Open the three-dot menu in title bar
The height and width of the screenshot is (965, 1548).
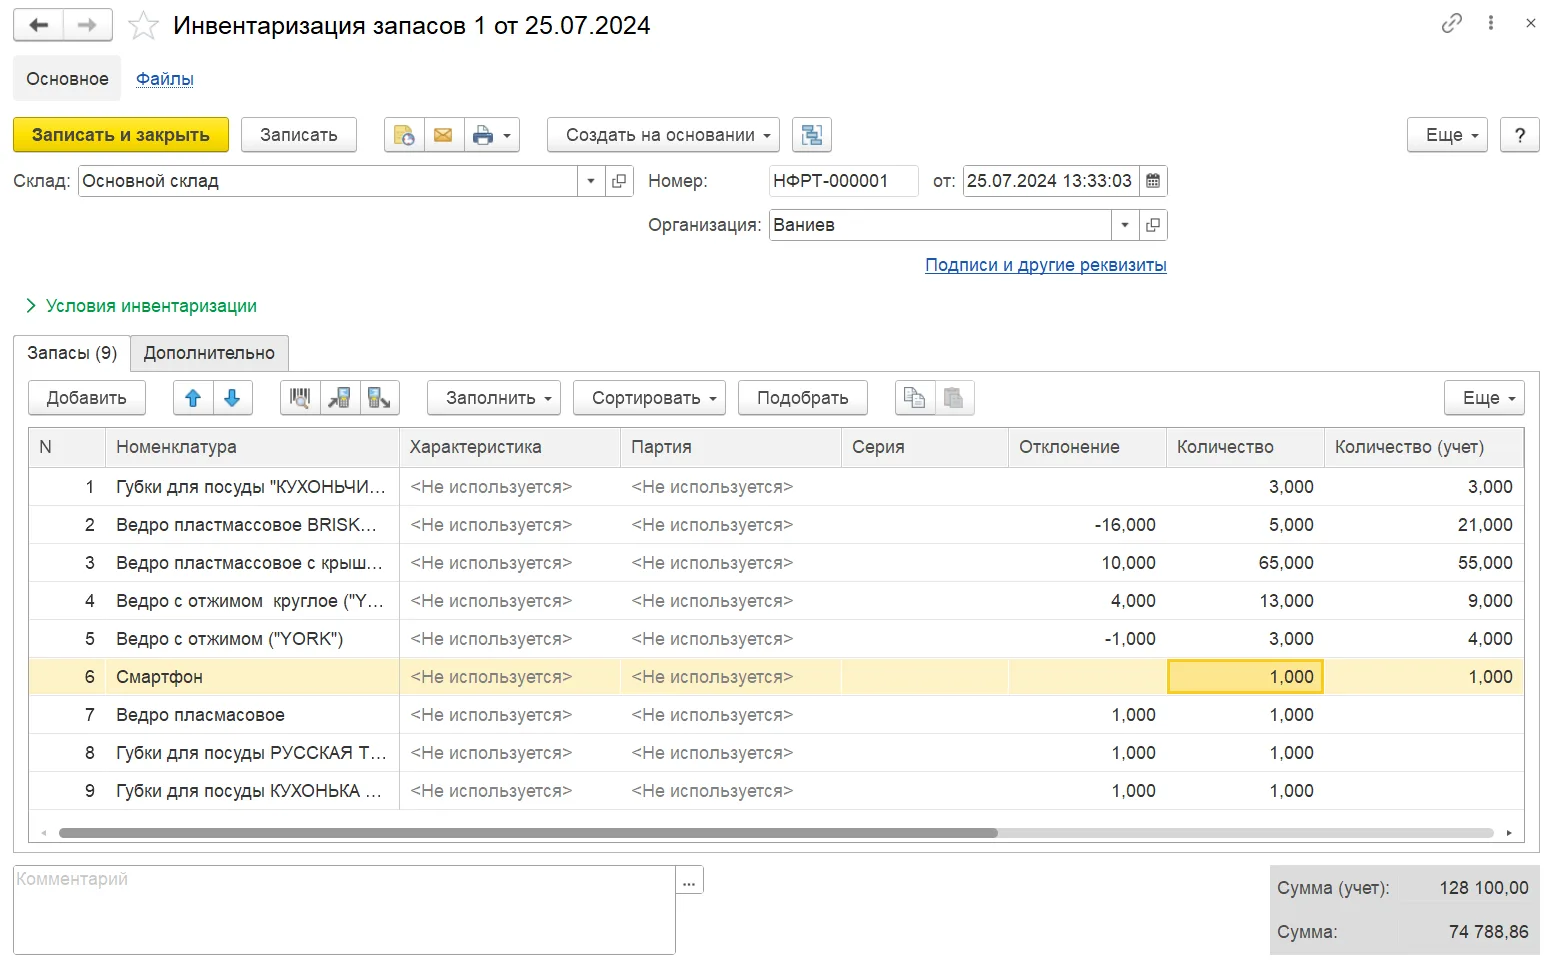[x=1491, y=23]
